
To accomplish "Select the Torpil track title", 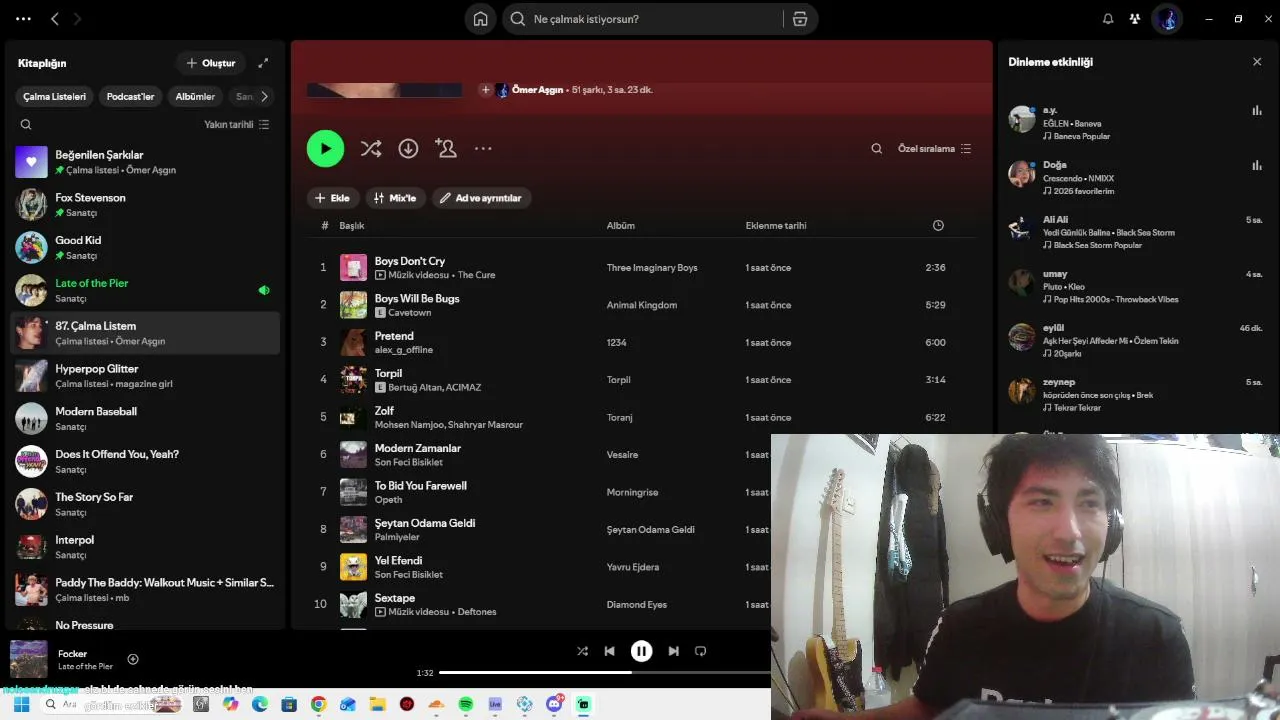I will click(x=388, y=373).
